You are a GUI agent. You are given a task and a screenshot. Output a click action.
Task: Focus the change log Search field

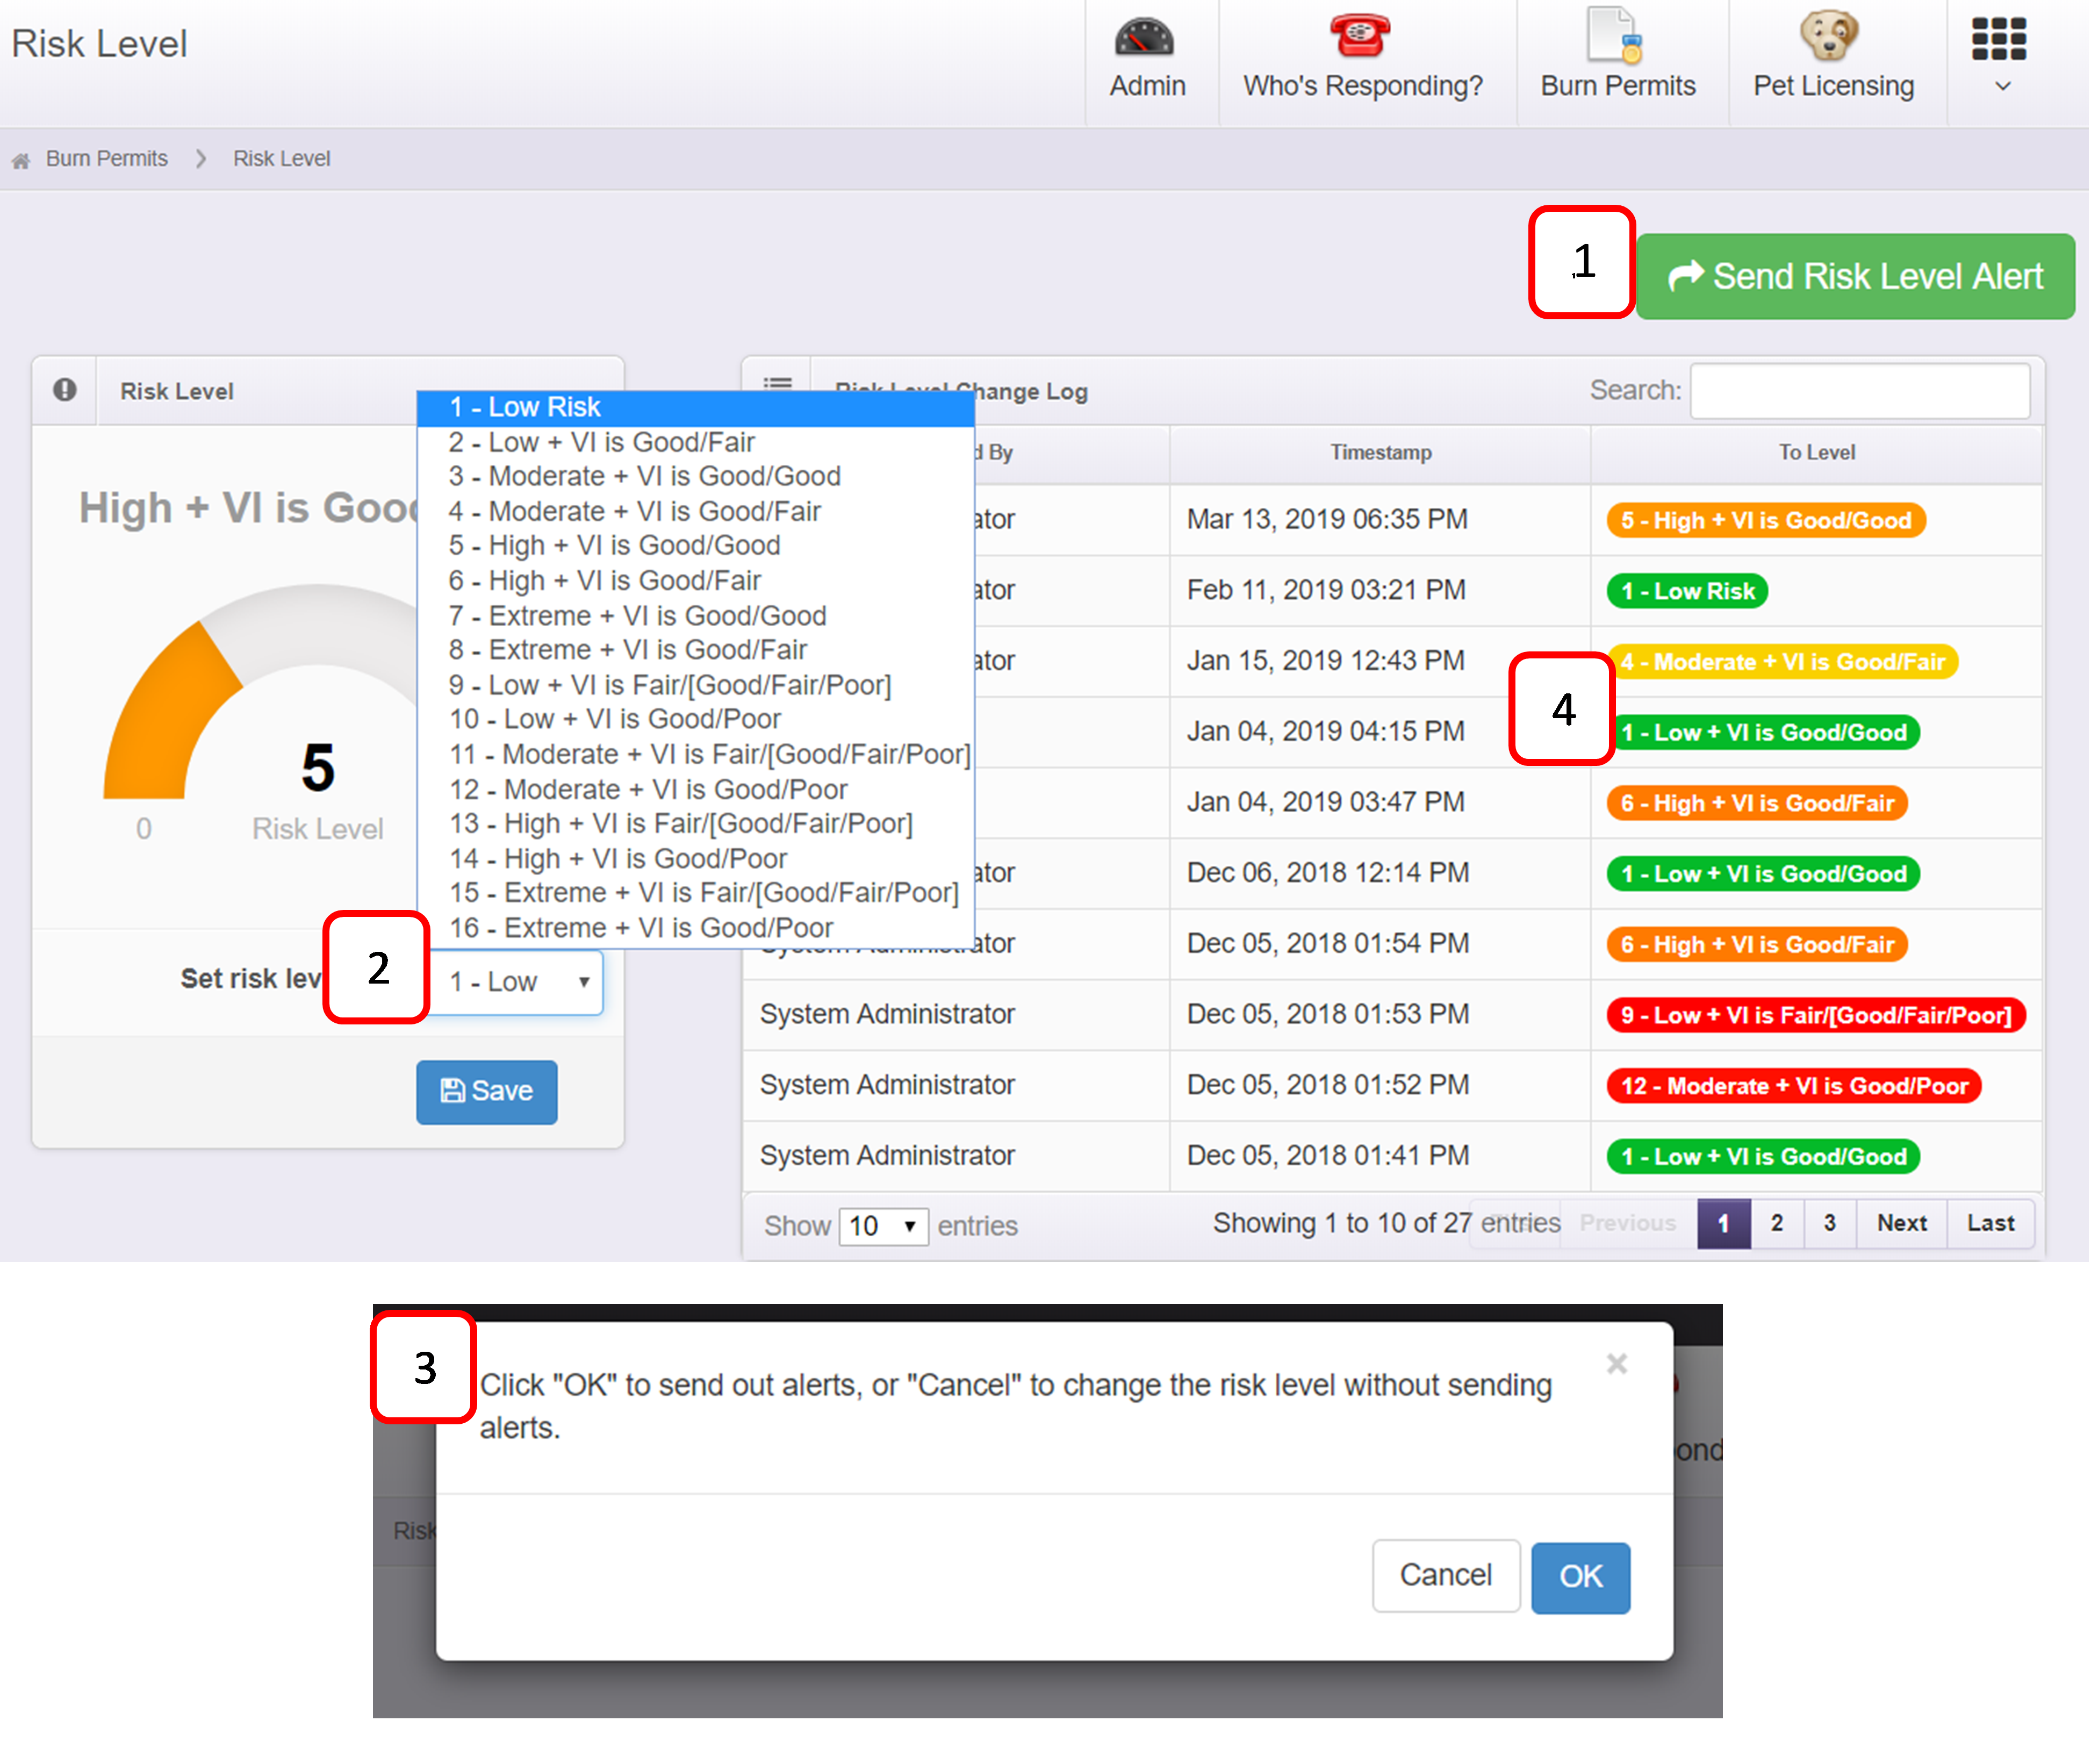(x=1859, y=391)
